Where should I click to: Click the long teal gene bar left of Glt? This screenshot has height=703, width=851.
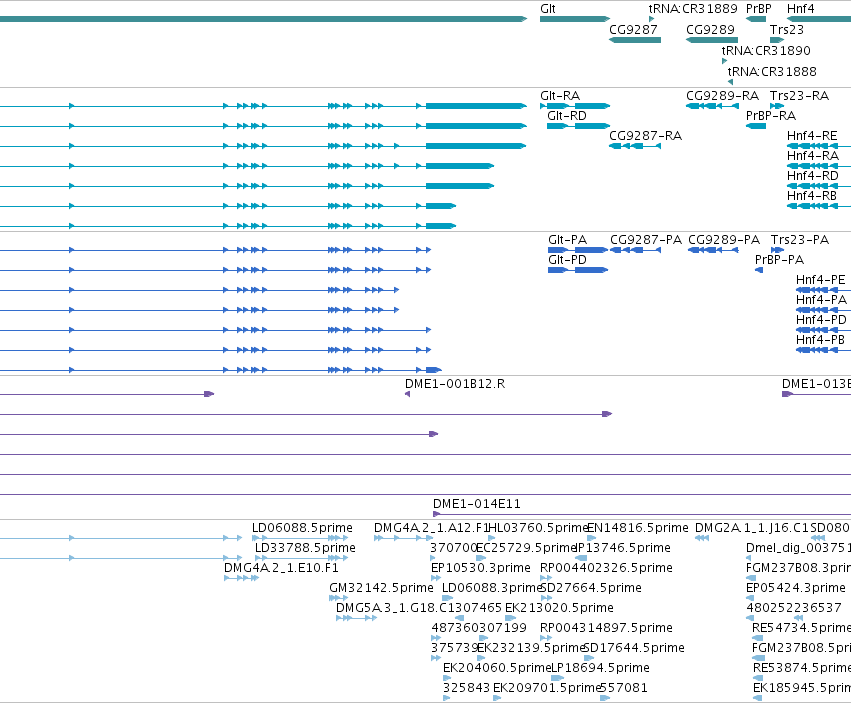263,19
